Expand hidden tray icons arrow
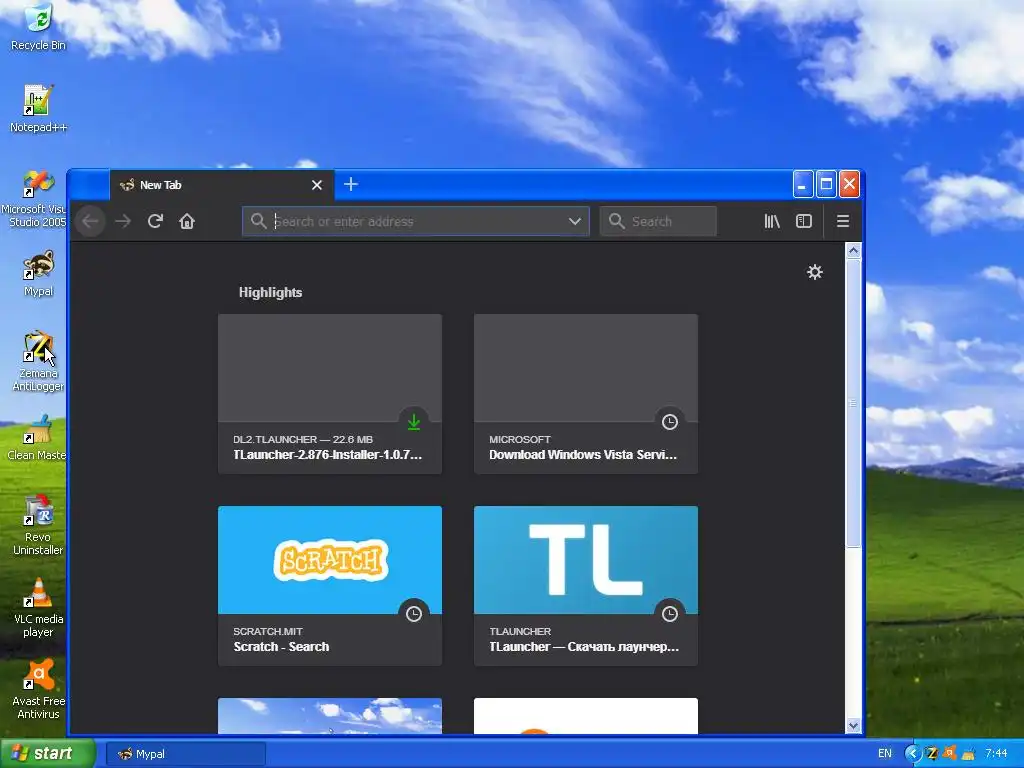Viewport: 1024px width, 768px height. click(912, 754)
